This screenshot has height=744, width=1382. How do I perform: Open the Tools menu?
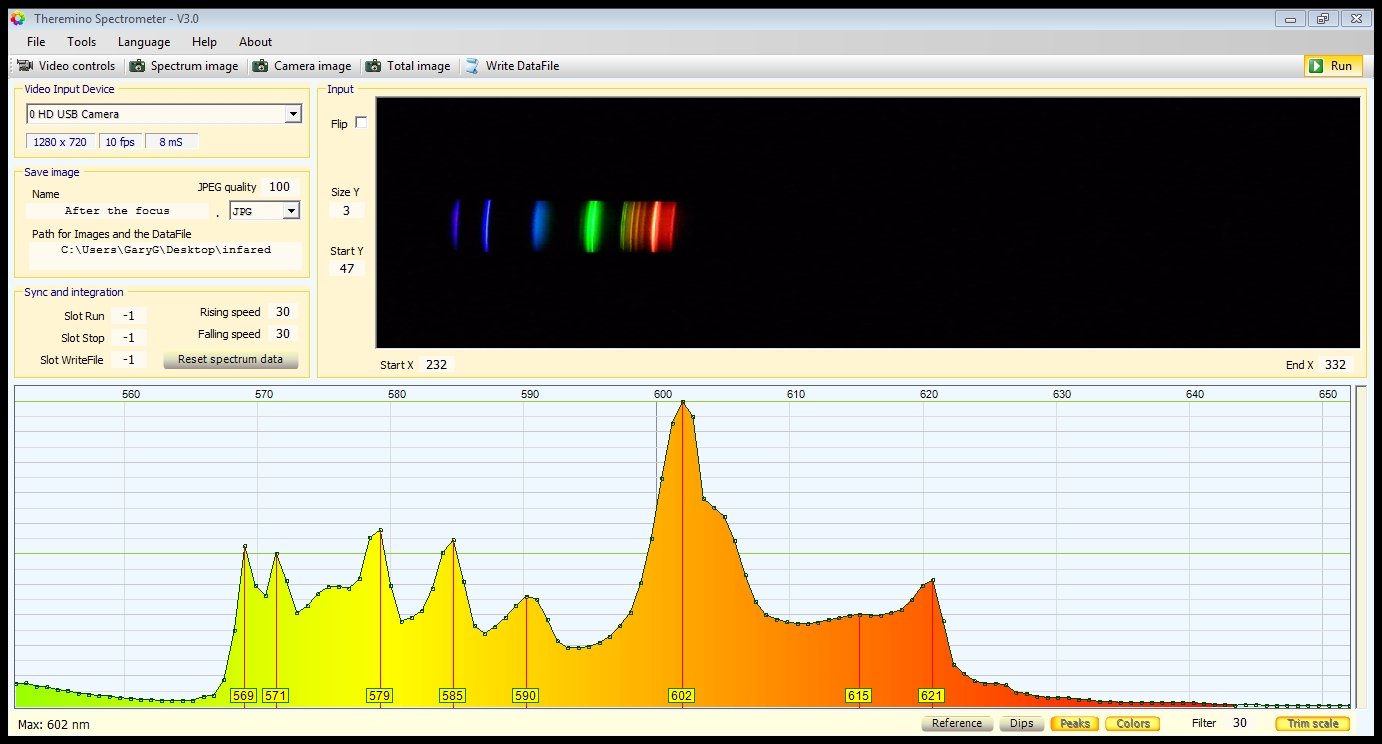pos(81,42)
